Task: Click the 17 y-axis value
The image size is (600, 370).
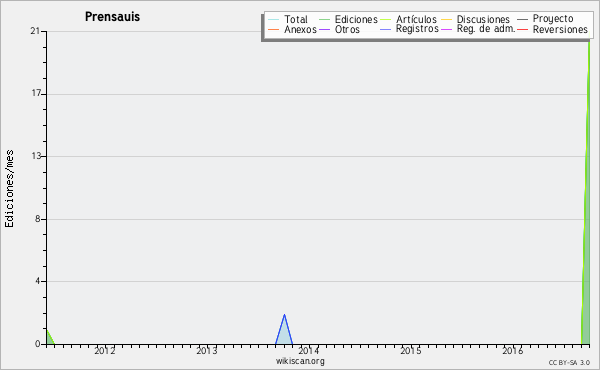Action: pyautogui.click(x=36, y=93)
